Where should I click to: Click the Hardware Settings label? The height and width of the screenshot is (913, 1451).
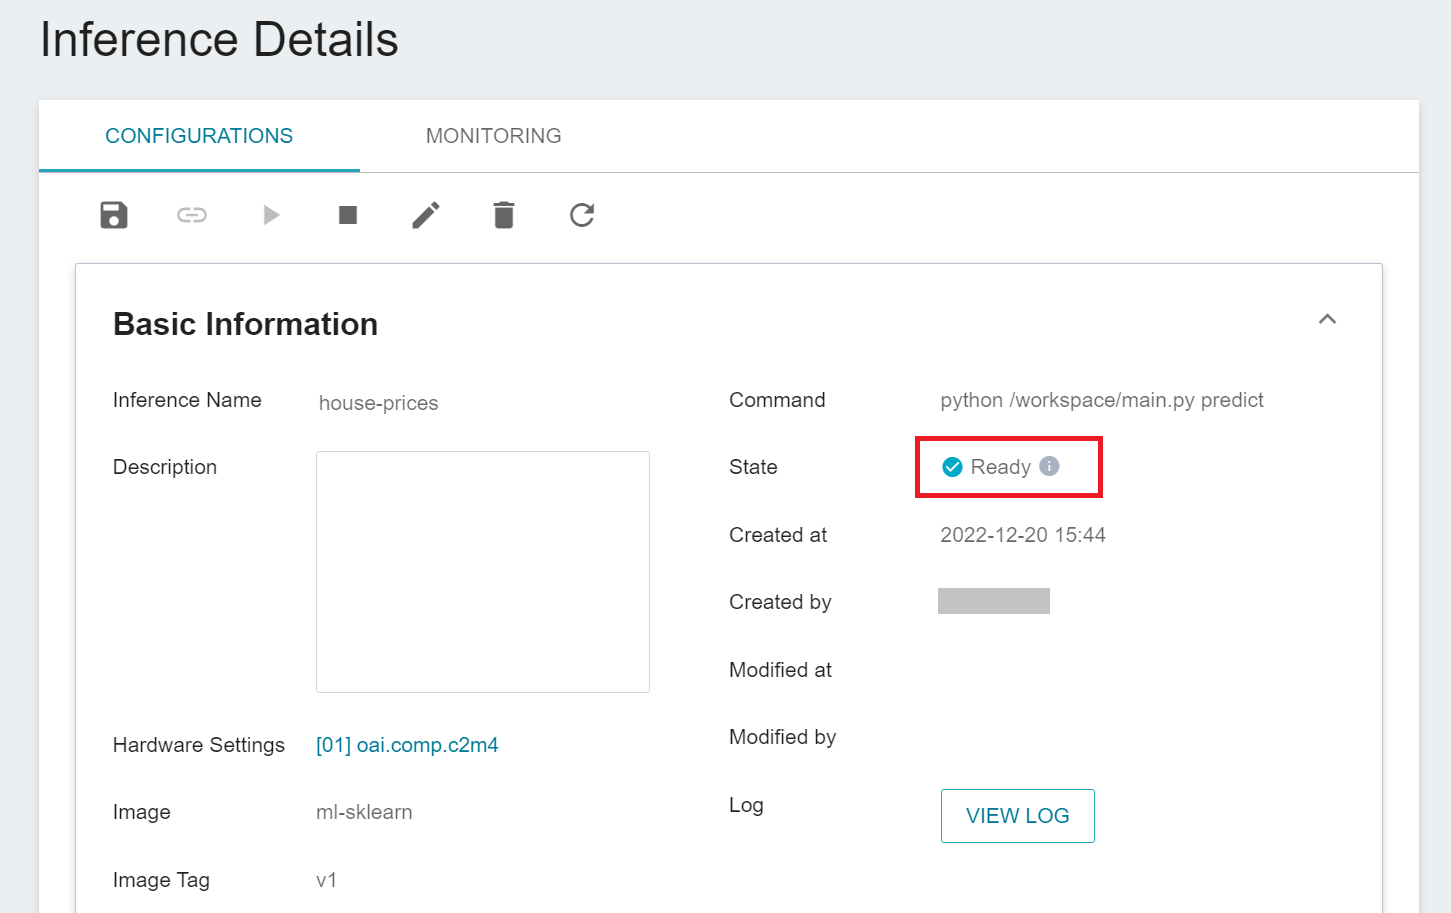point(199,745)
